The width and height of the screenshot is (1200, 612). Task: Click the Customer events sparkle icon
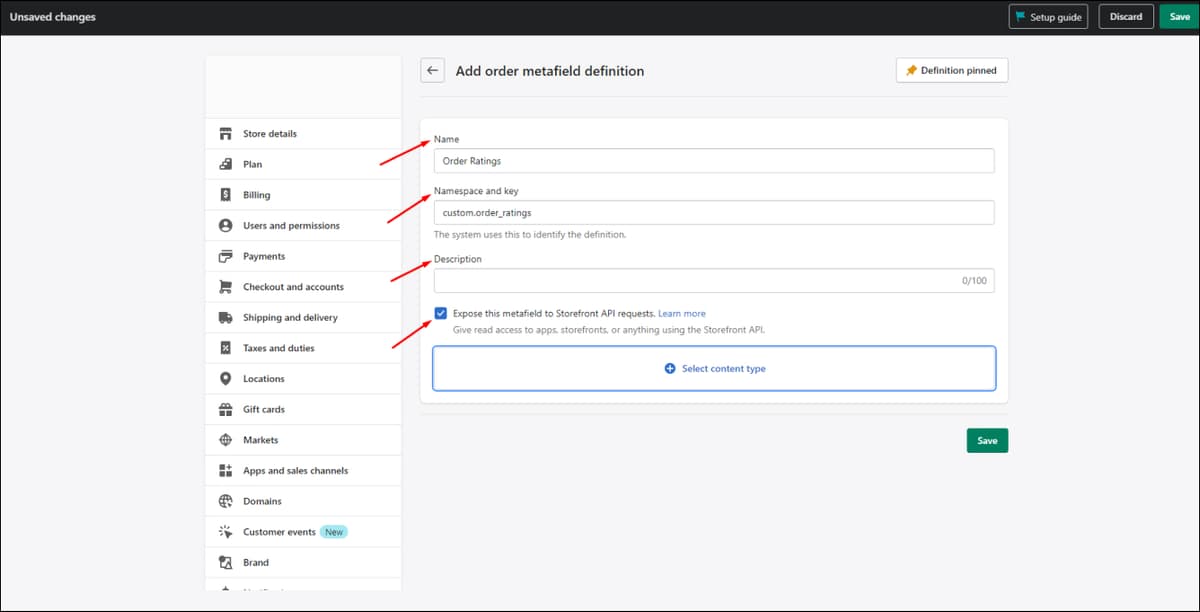(x=225, y=532)
